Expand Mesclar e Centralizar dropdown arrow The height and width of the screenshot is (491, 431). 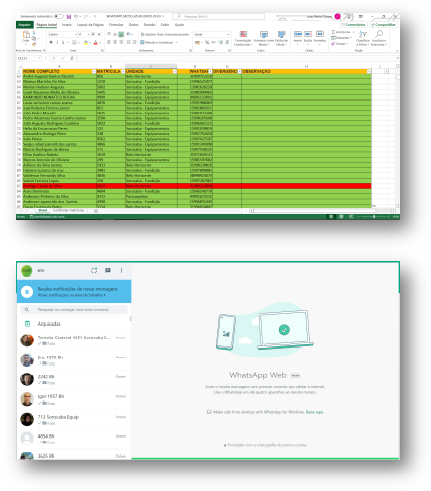[176, 42]
